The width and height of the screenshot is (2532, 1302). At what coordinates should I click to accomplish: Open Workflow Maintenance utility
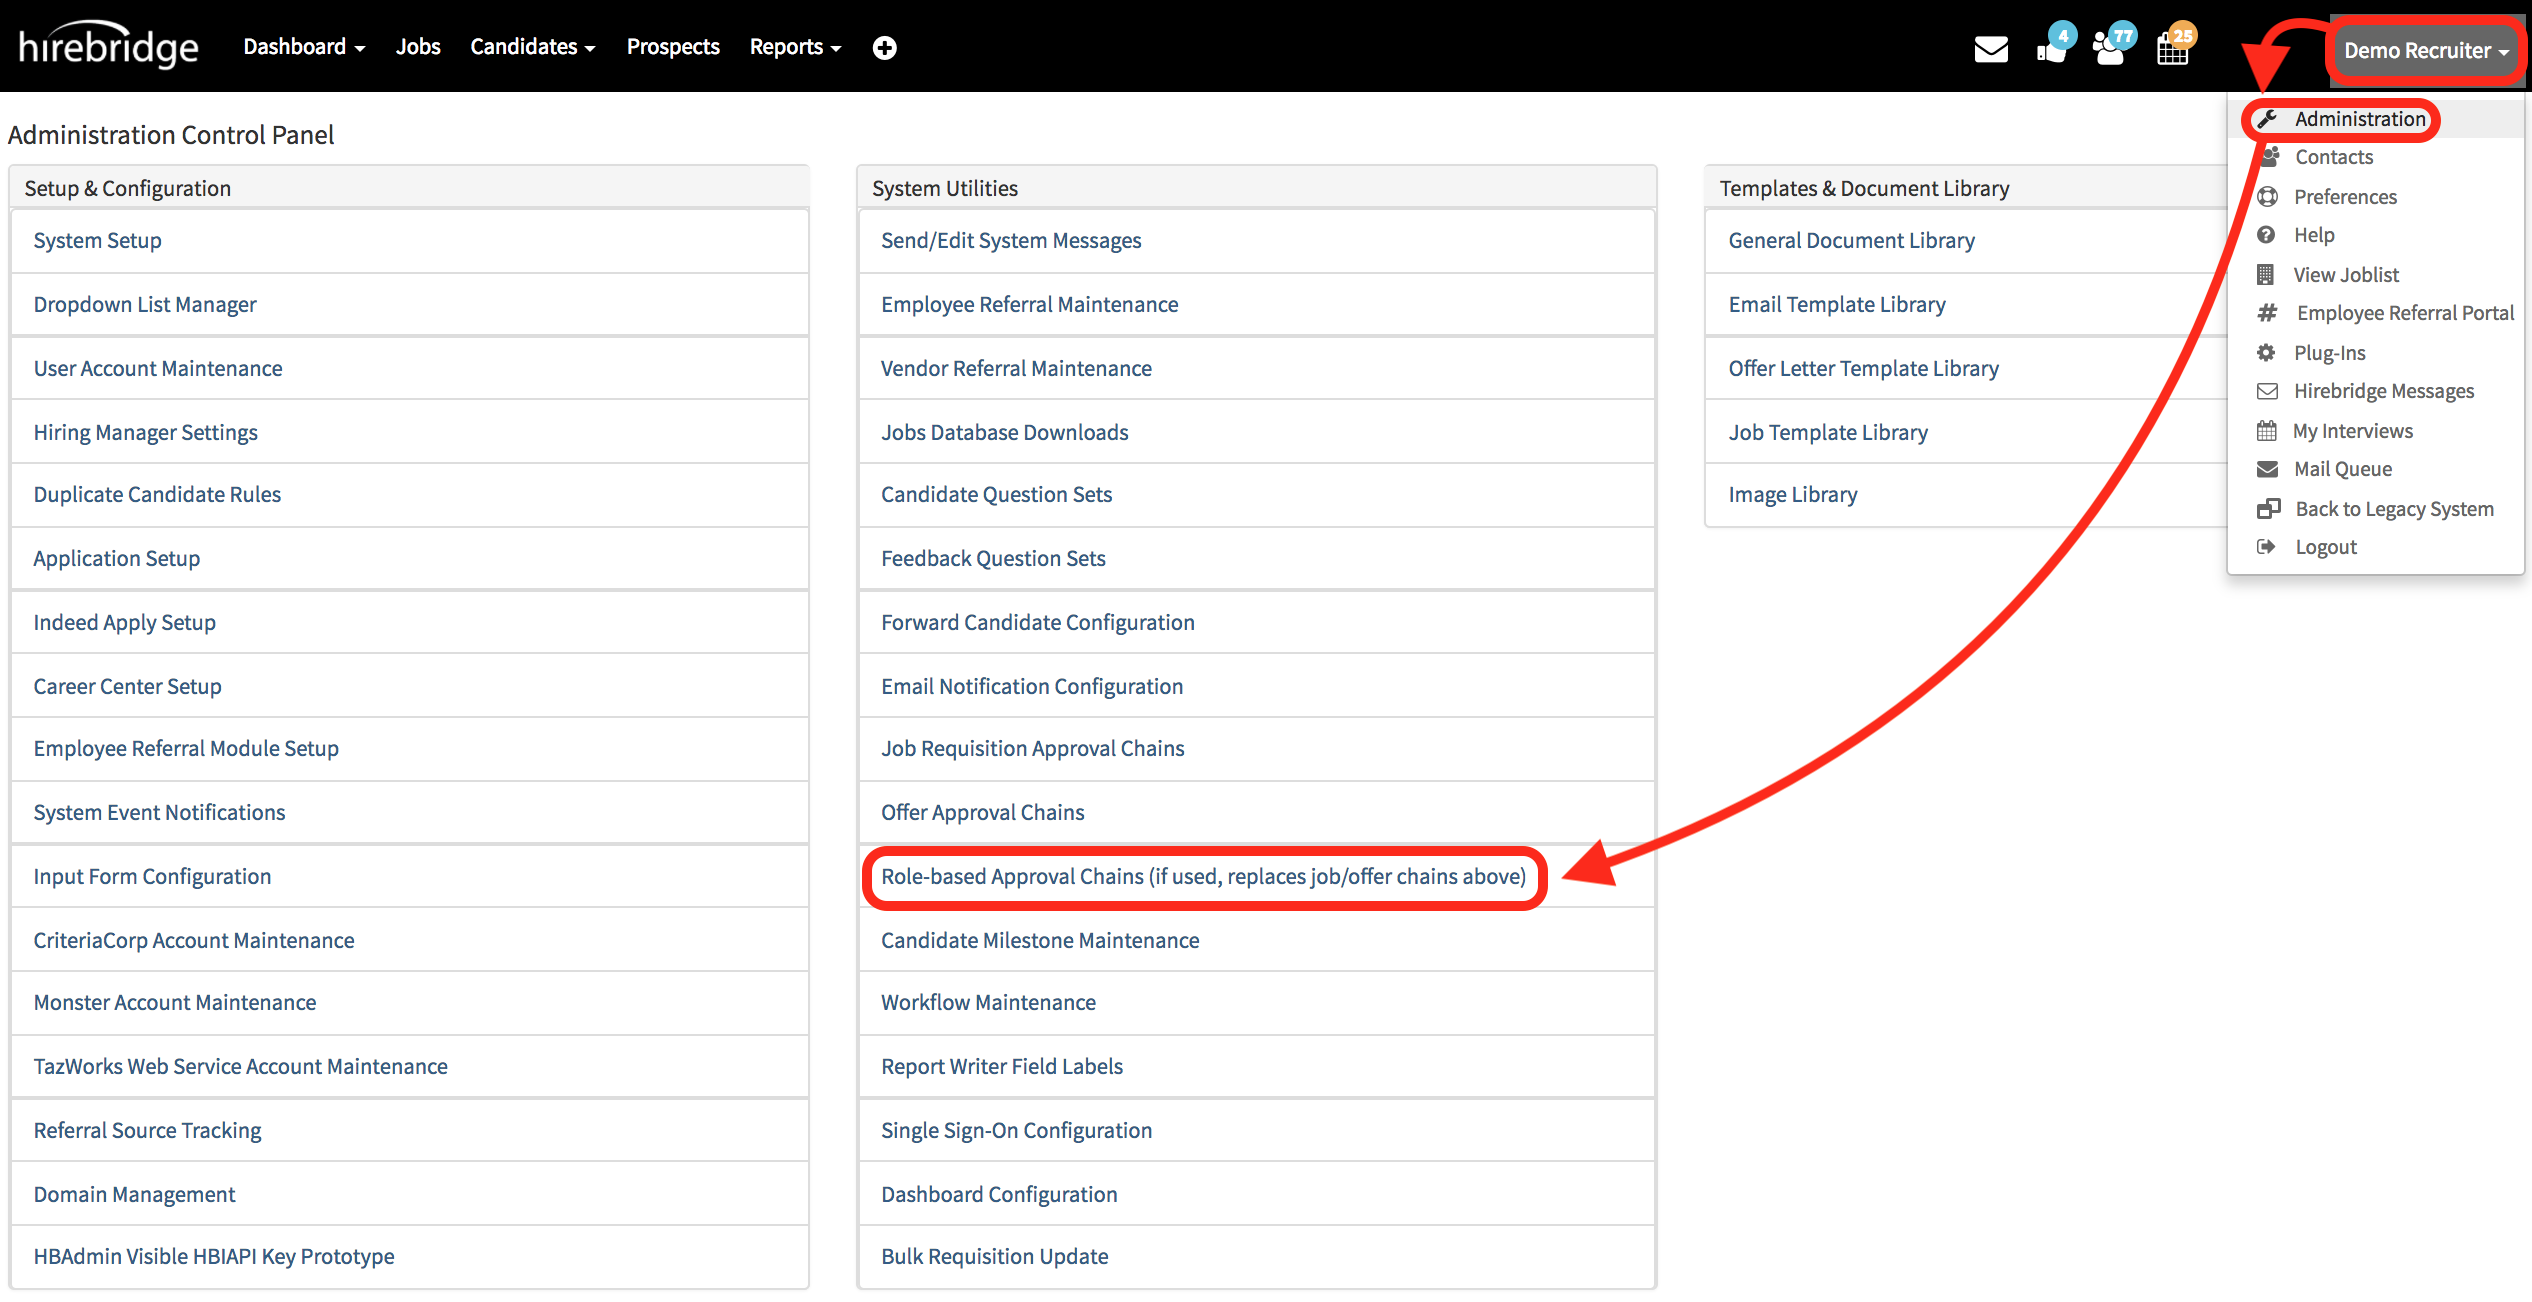988,1002
